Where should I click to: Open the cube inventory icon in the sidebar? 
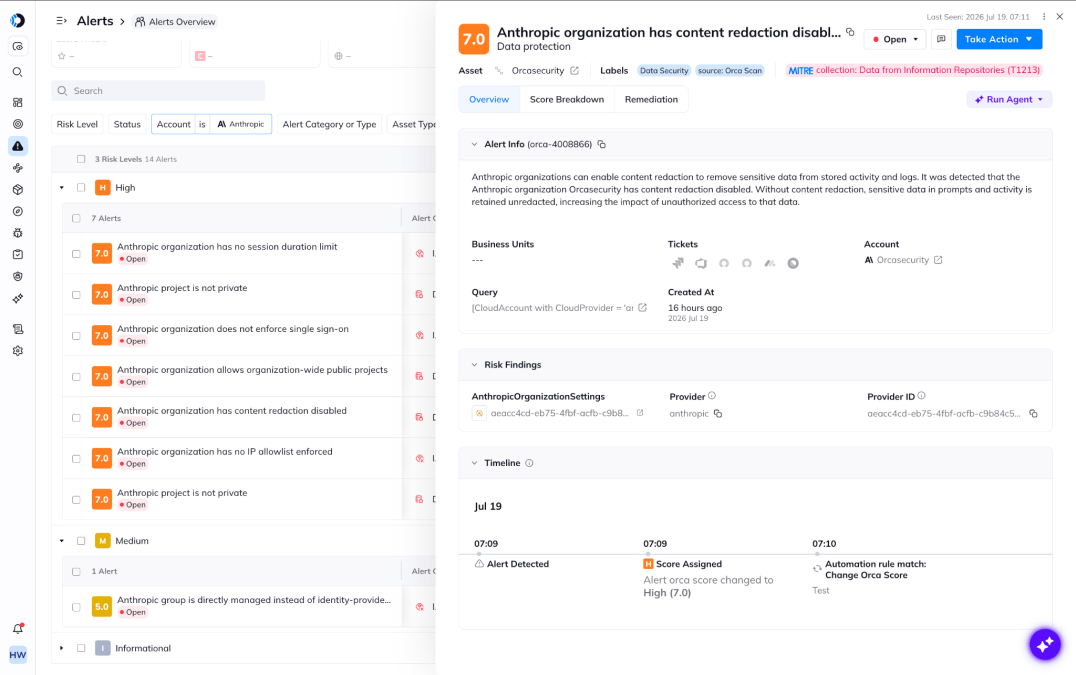click(x=18, y=190)
